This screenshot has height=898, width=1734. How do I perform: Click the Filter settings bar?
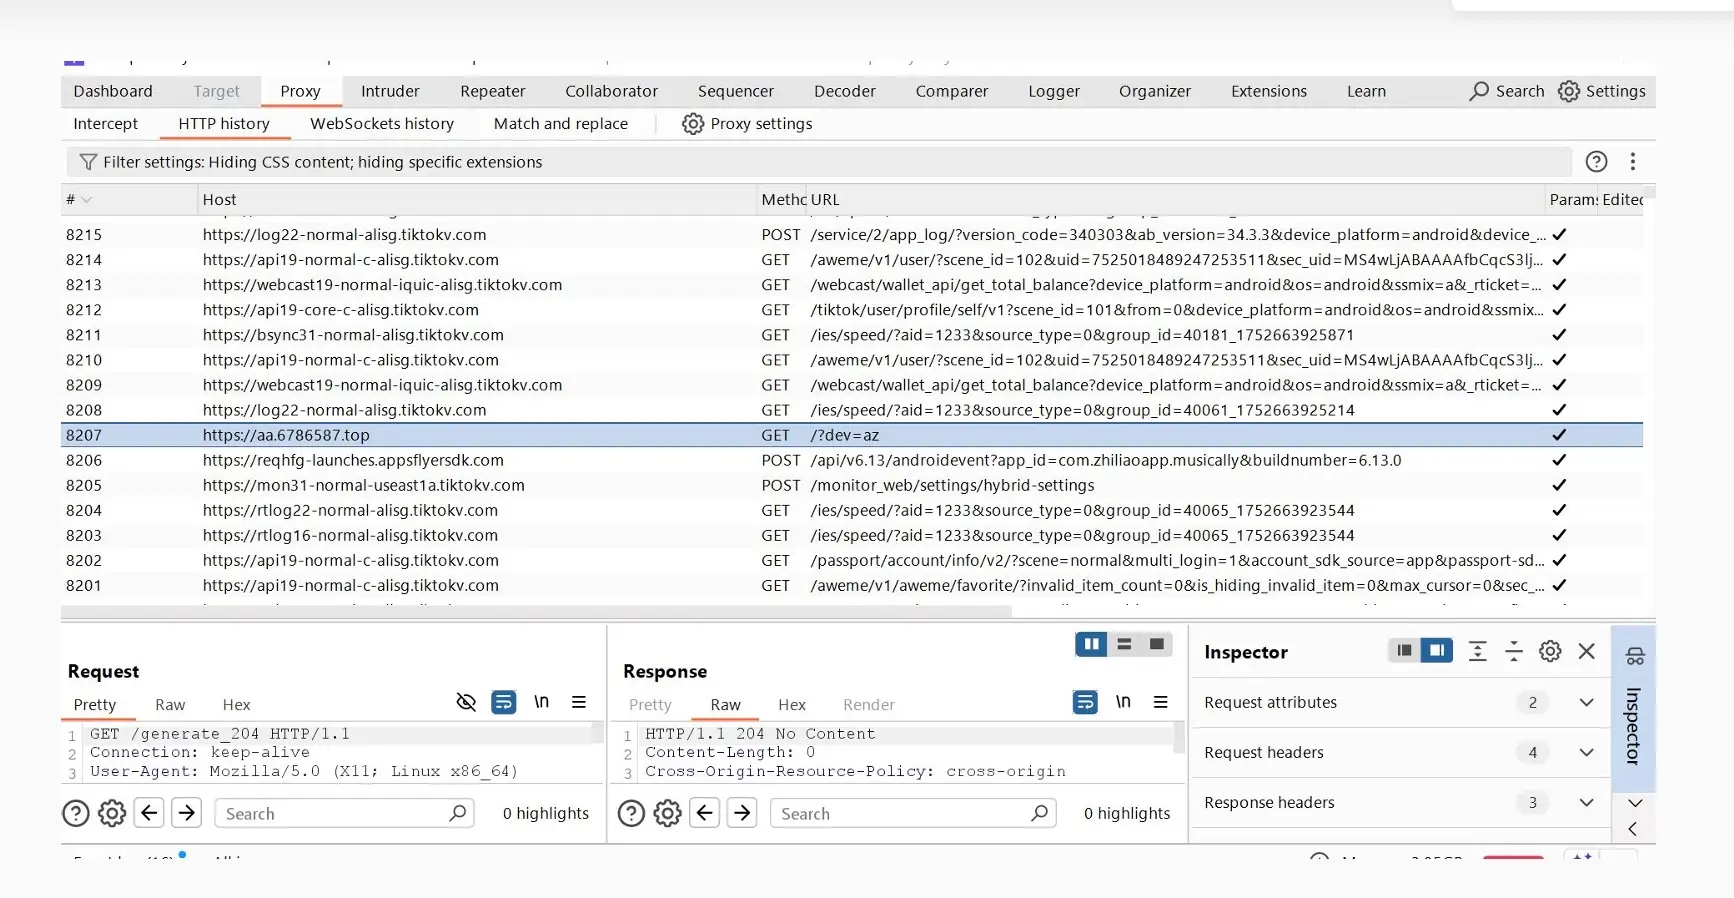point(818,162)
